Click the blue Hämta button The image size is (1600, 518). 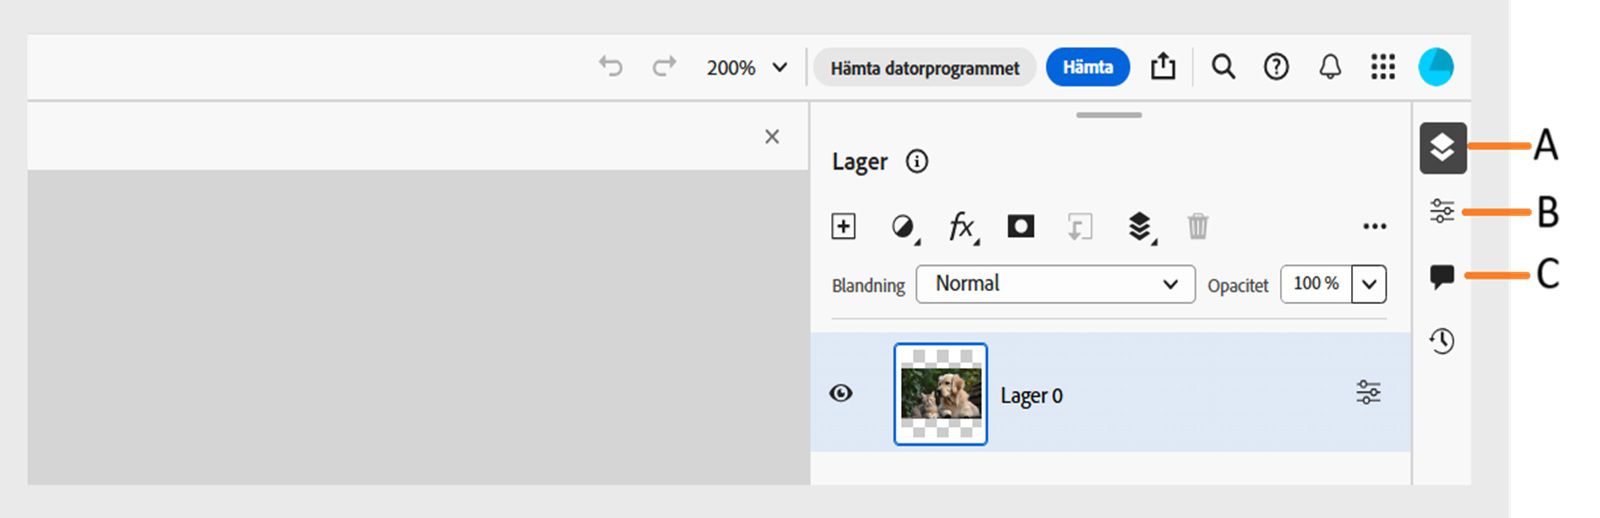[1088, 67]
